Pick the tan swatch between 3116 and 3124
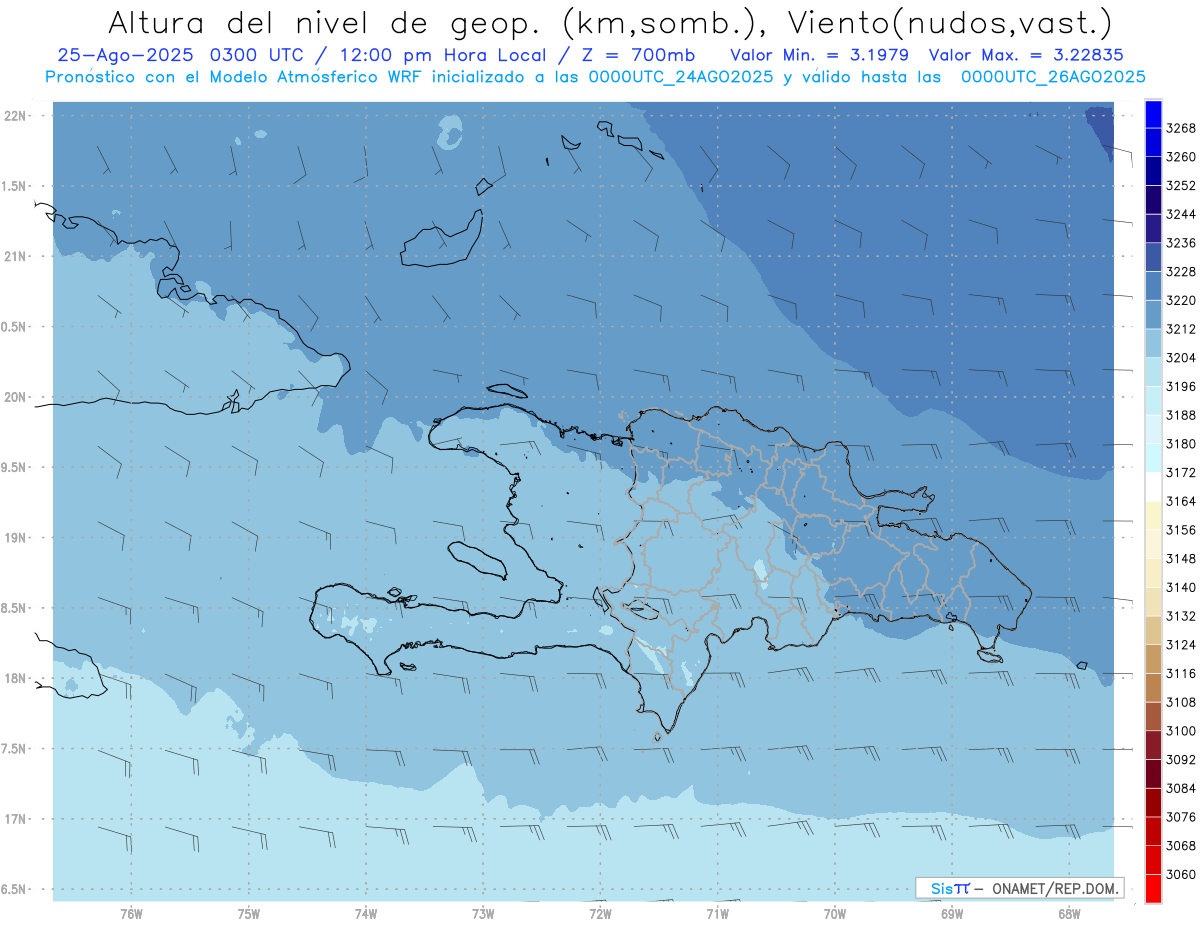This screenshot has height=927, width=1200. (1153, 659)
